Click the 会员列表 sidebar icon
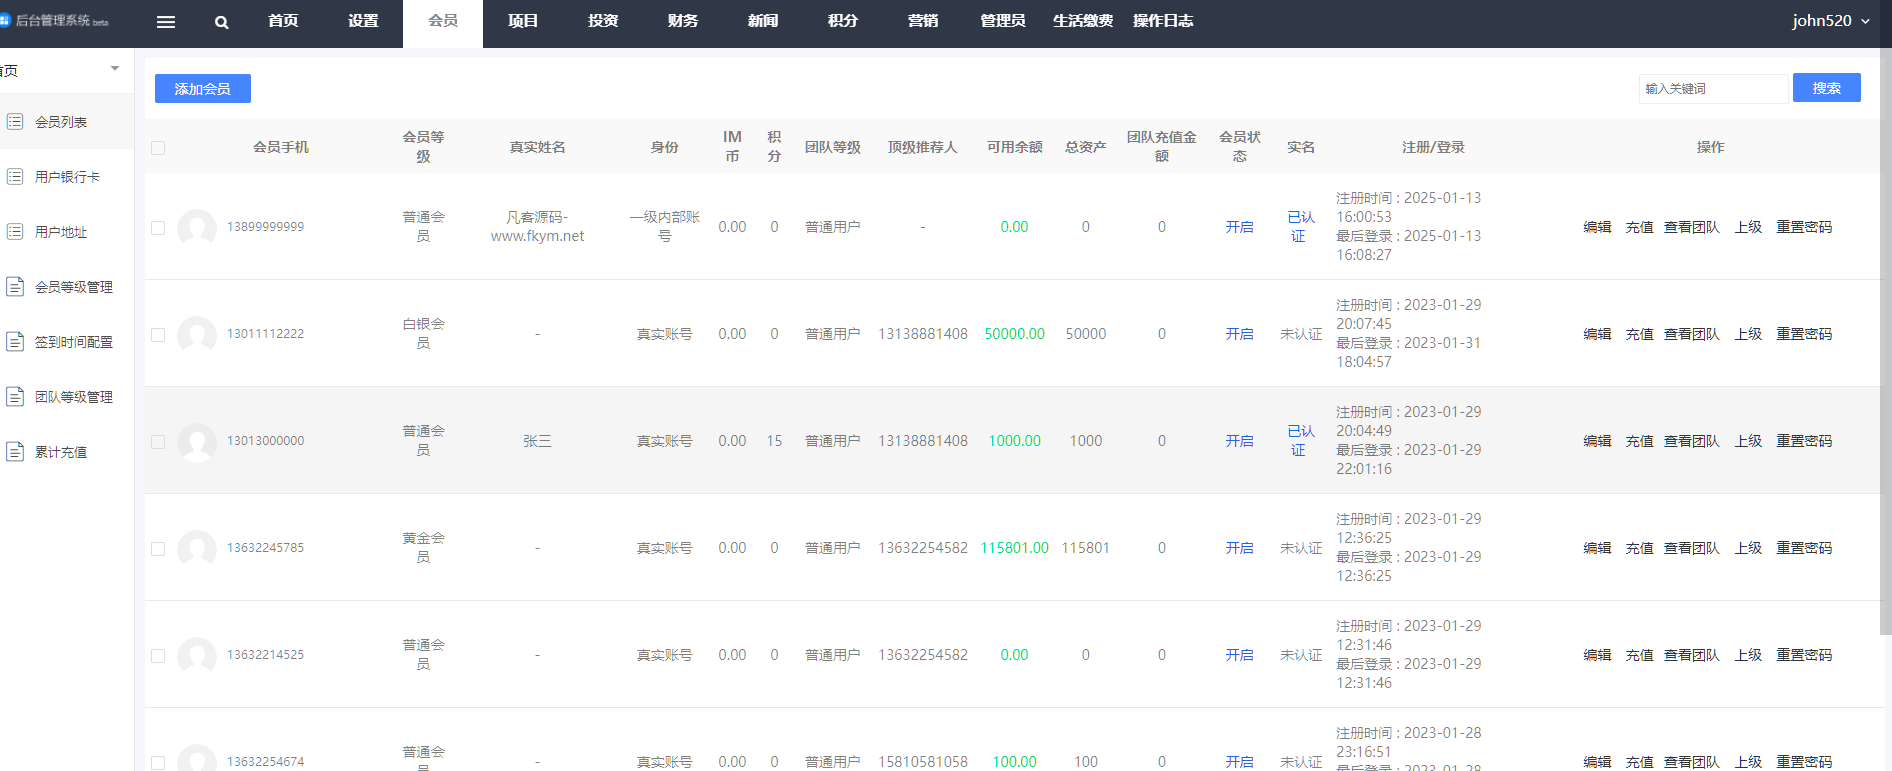This screenshot has width=1892, height=771. 15,122
